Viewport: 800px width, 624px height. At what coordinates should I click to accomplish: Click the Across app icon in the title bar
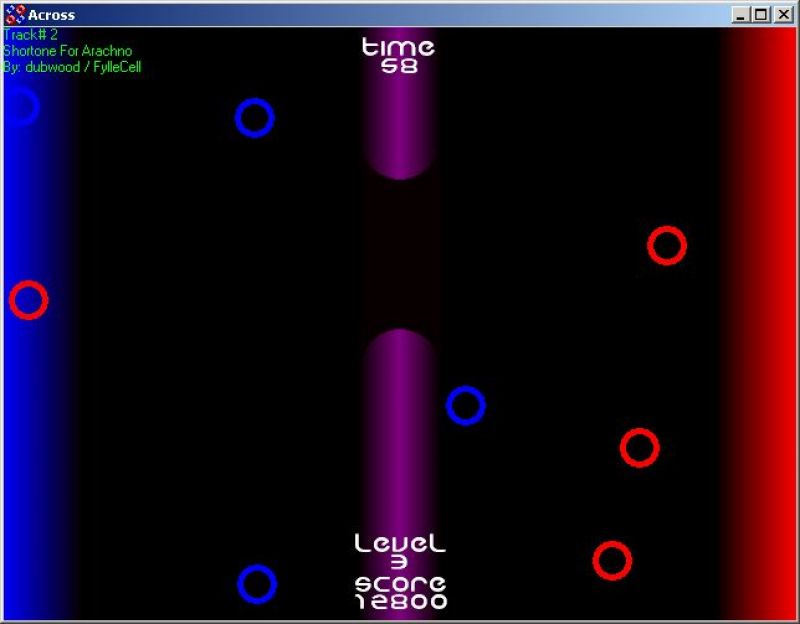[14, 15]
